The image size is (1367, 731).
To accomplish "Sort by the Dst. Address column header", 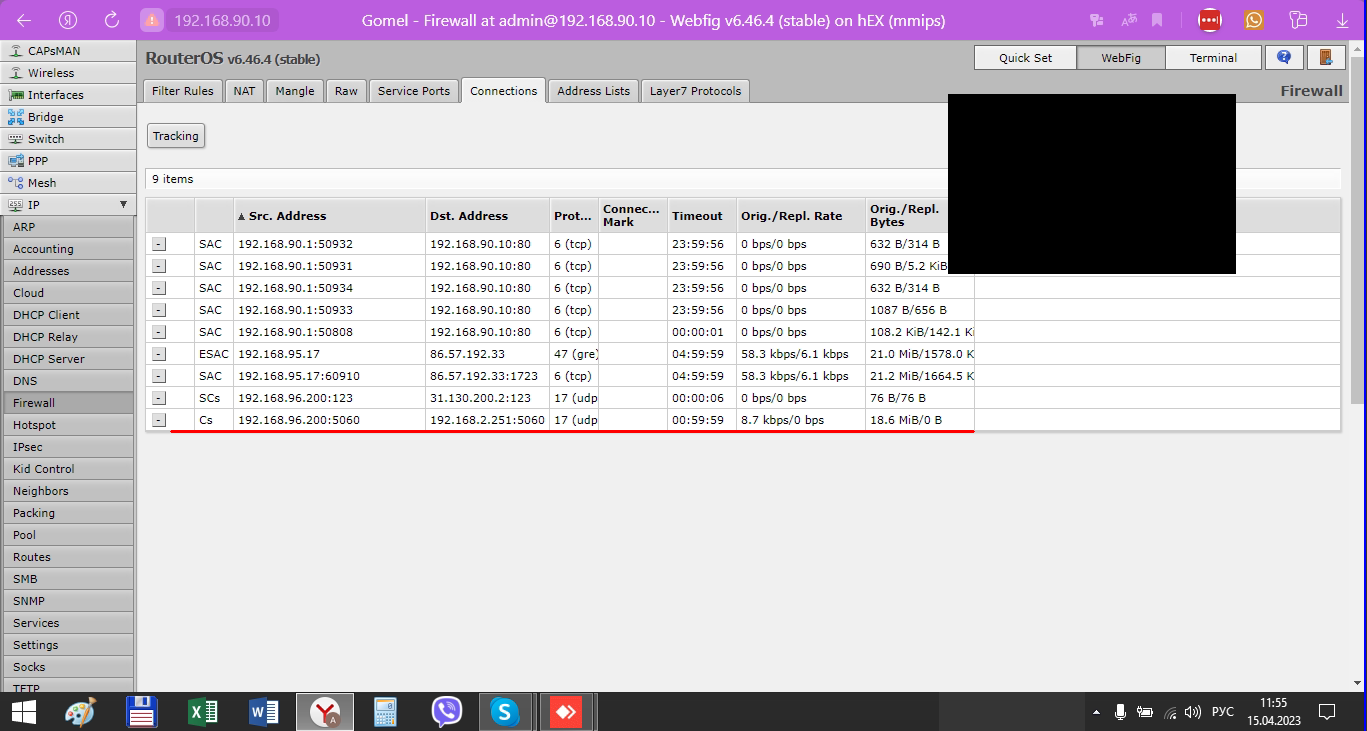I will click(487, 216).
